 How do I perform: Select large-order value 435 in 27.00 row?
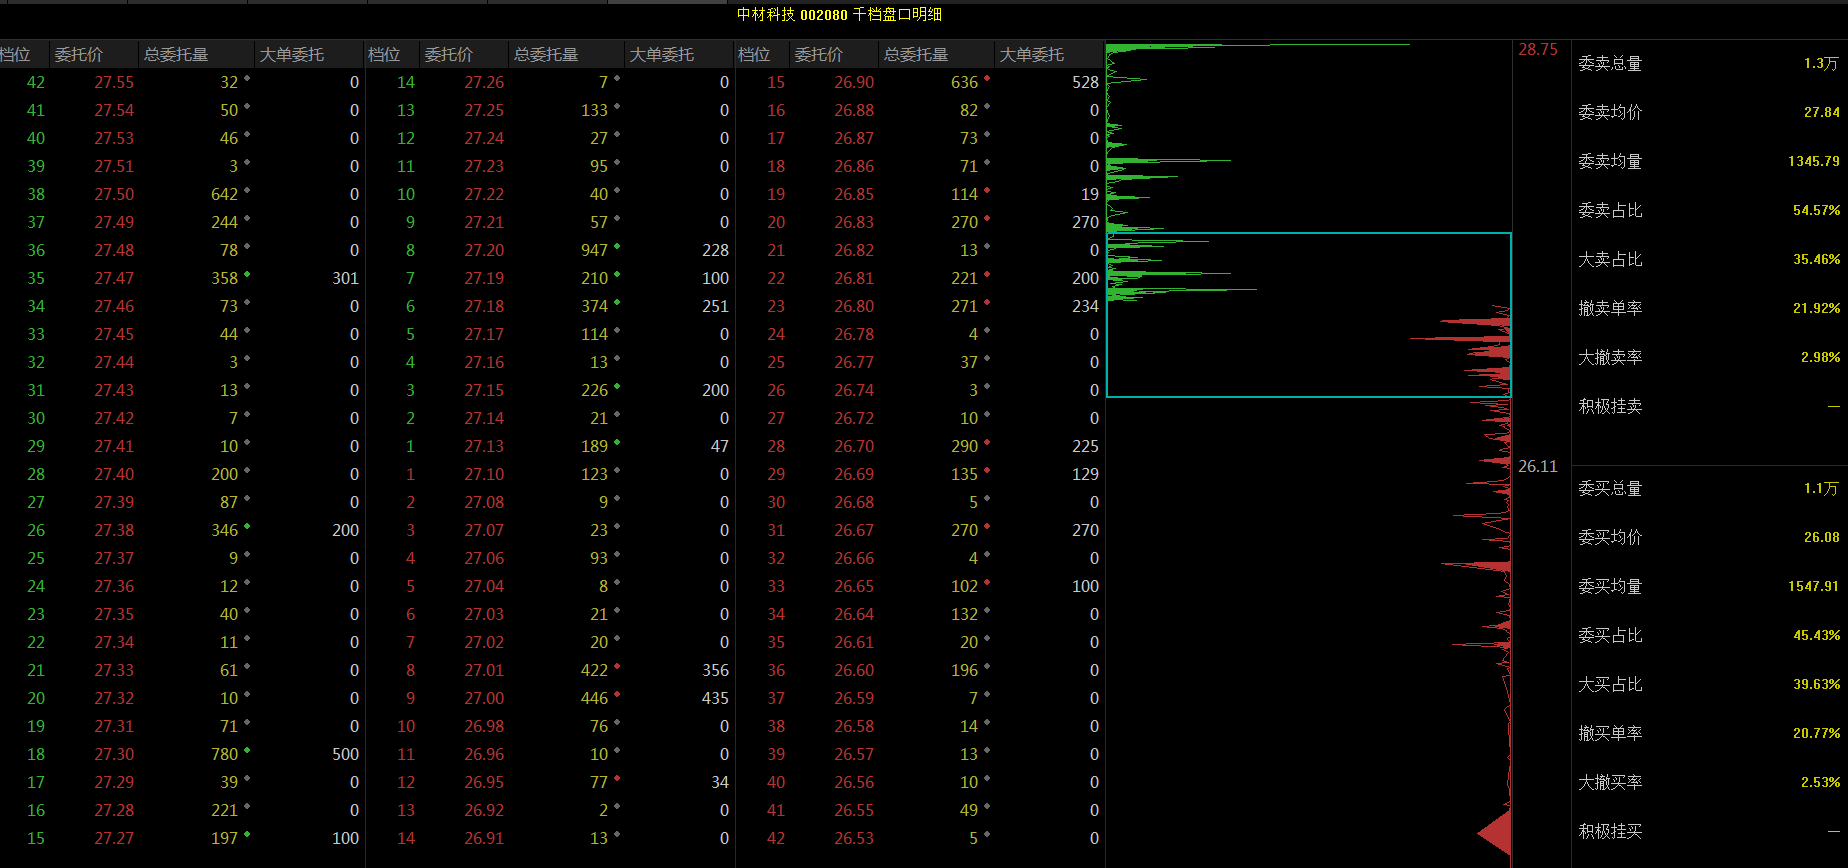click(x=715, y=698)
